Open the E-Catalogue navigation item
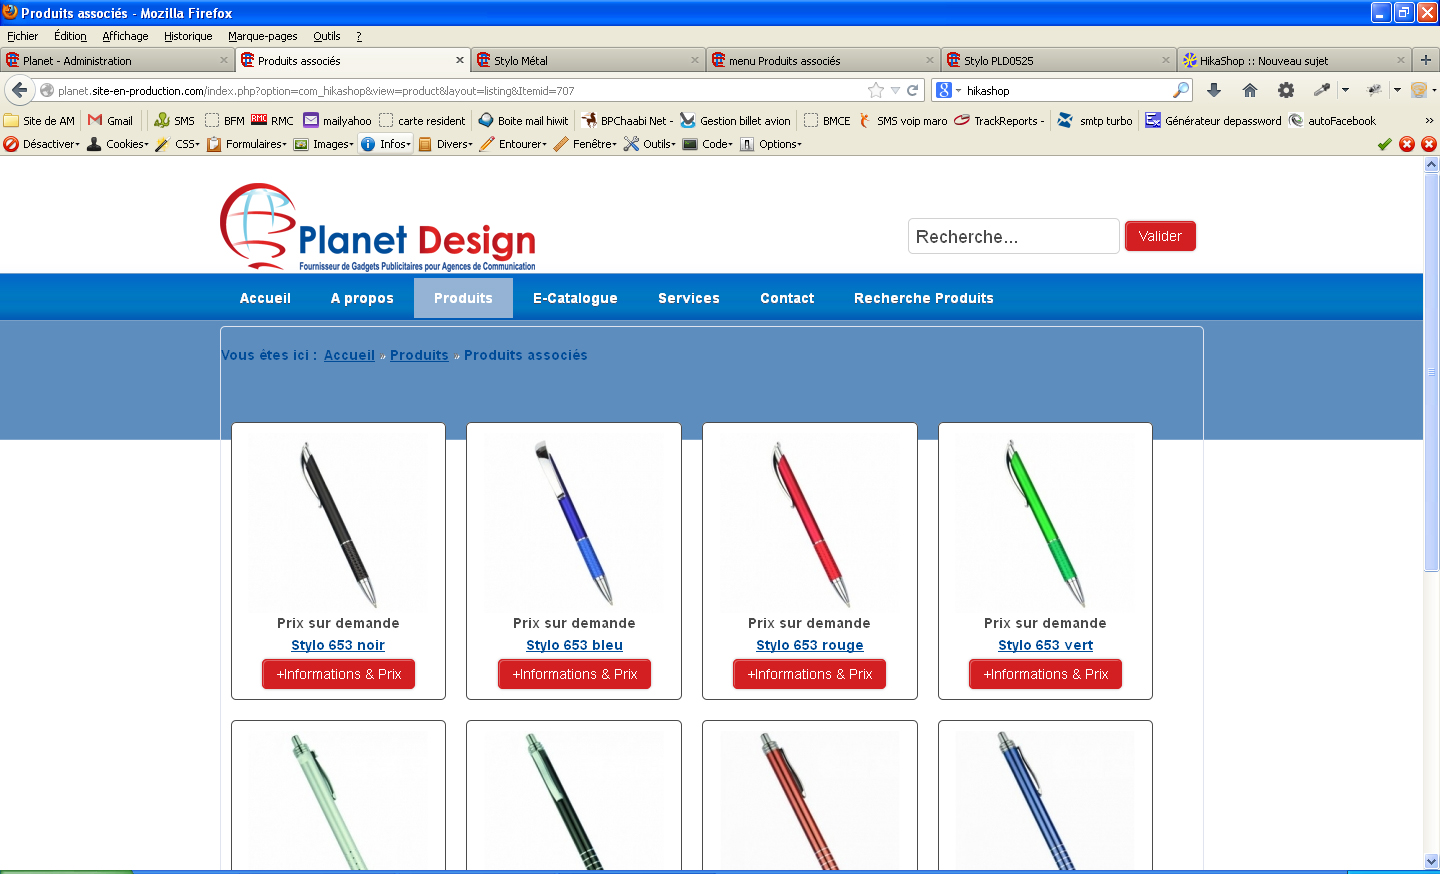1440x874 pixels. (x=575, y=298)
